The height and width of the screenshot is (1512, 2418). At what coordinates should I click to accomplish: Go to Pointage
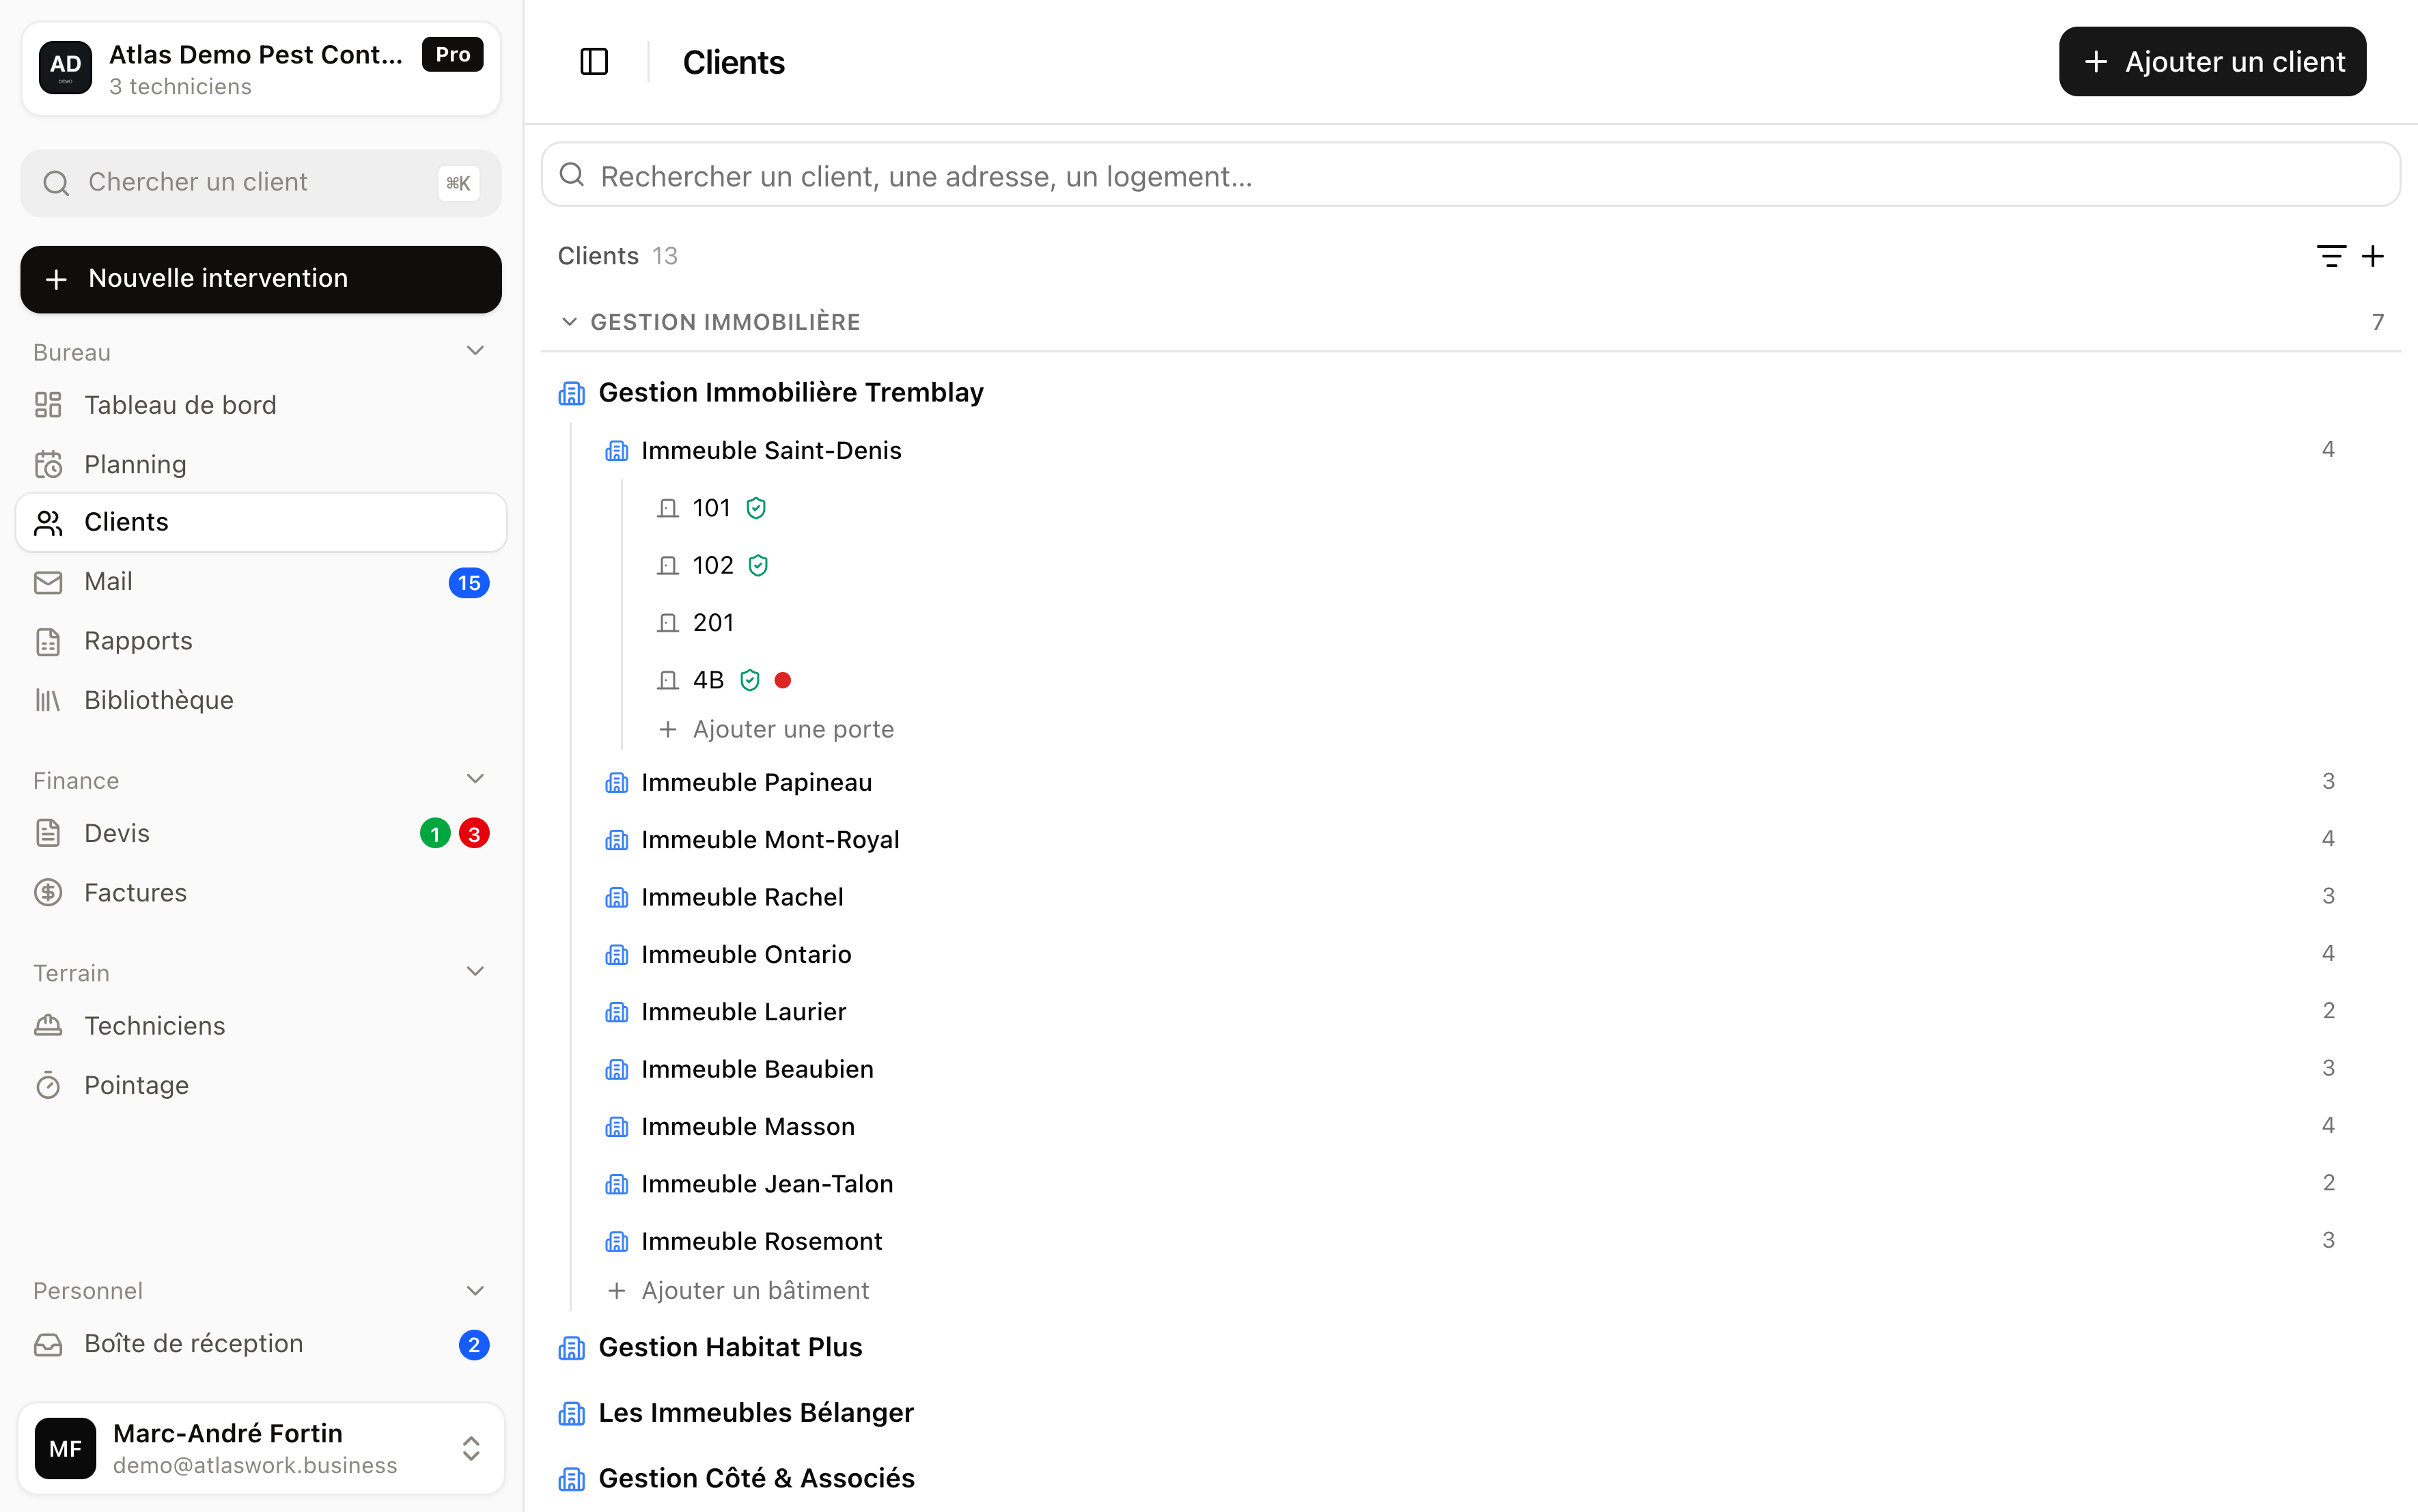261,1085
